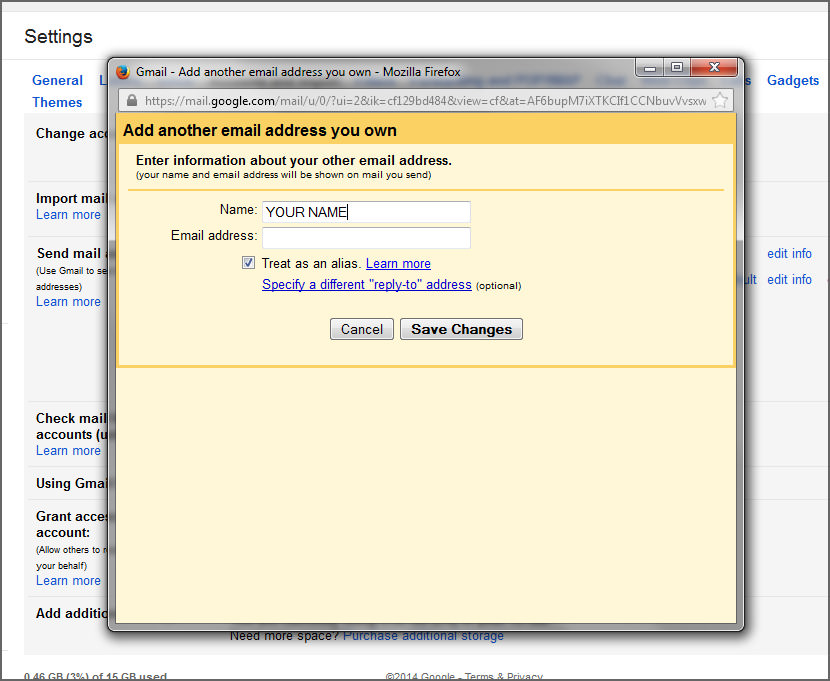Click the Settings page heading
The width and height of the screenshot is (830, 681).
[x=58, y=37]
